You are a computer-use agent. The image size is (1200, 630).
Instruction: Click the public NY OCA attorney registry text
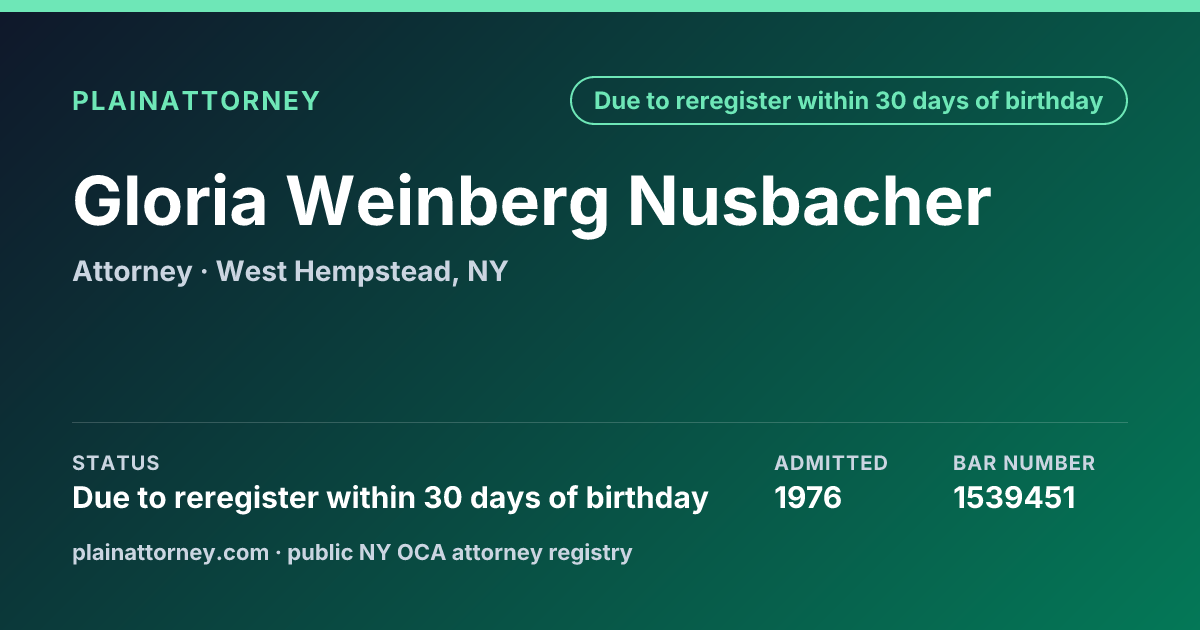[460, 553]
